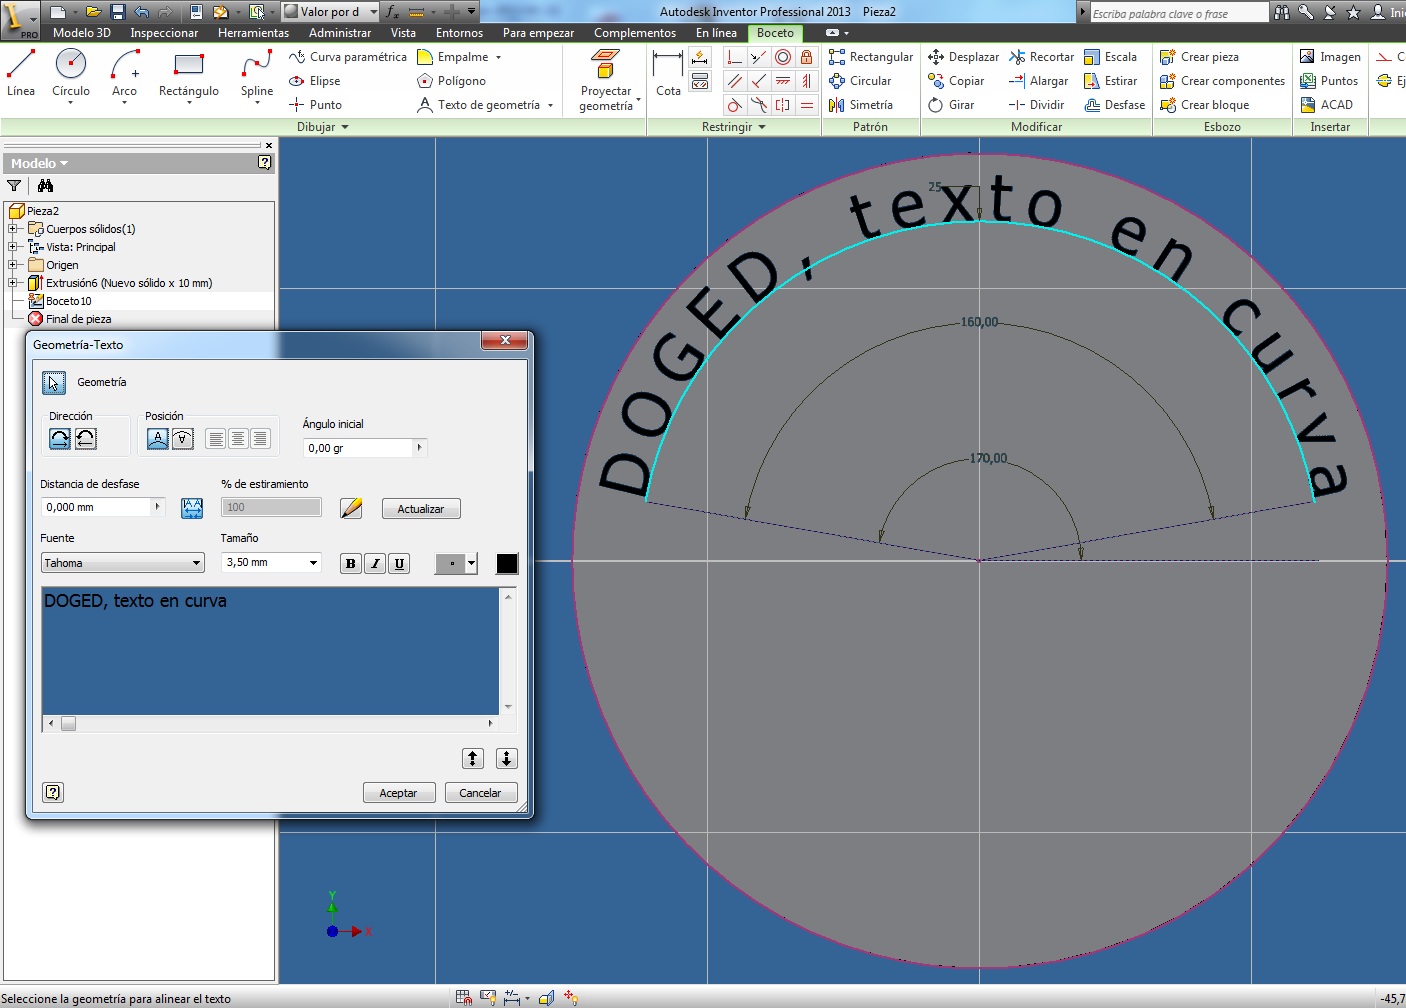
Task: Click binoculars find icon in Modelo panel
Action: tap(45, 186)
